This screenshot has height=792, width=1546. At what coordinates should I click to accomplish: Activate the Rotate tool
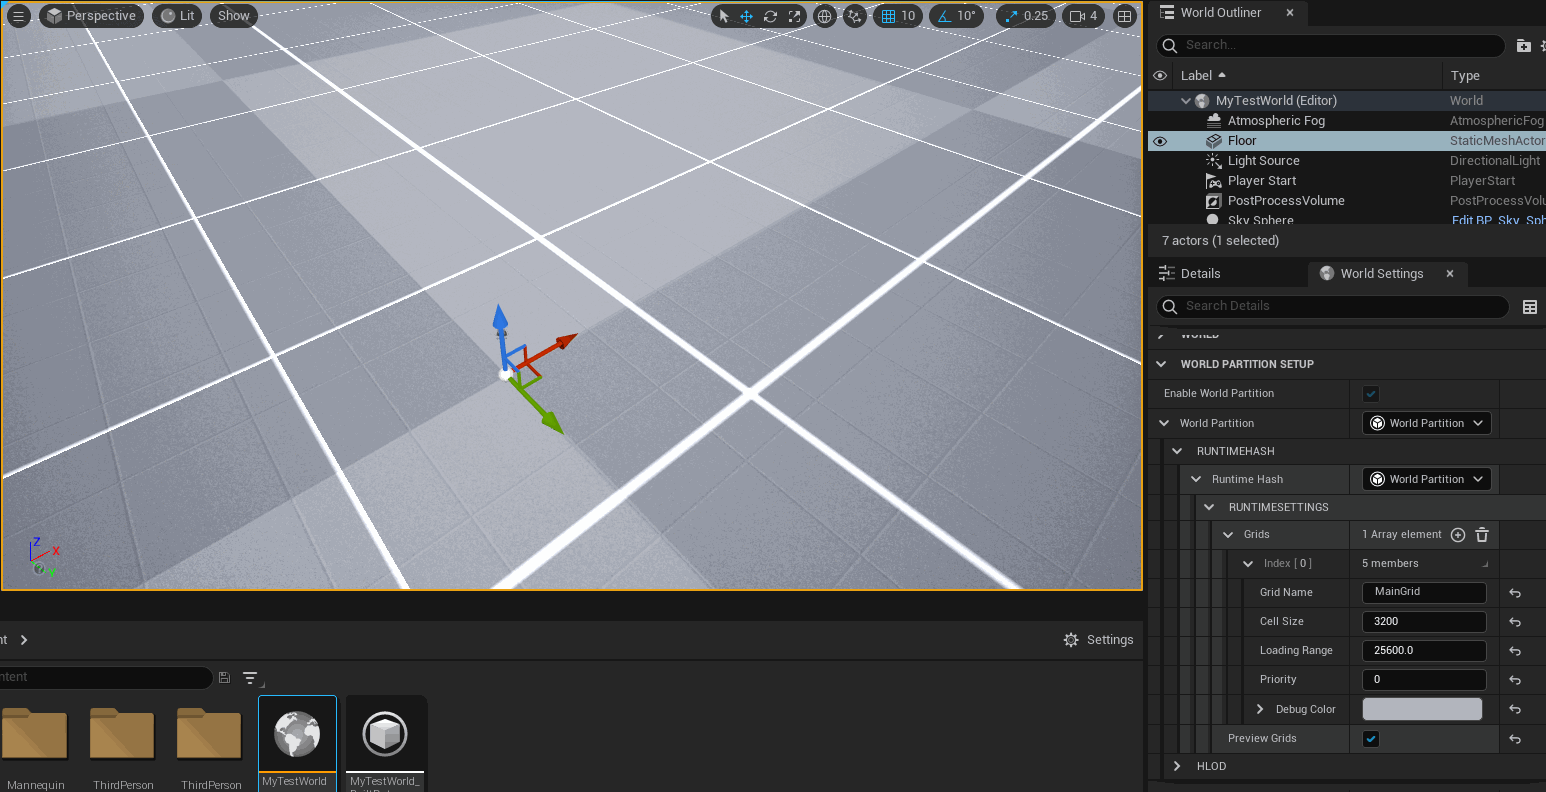770,16
